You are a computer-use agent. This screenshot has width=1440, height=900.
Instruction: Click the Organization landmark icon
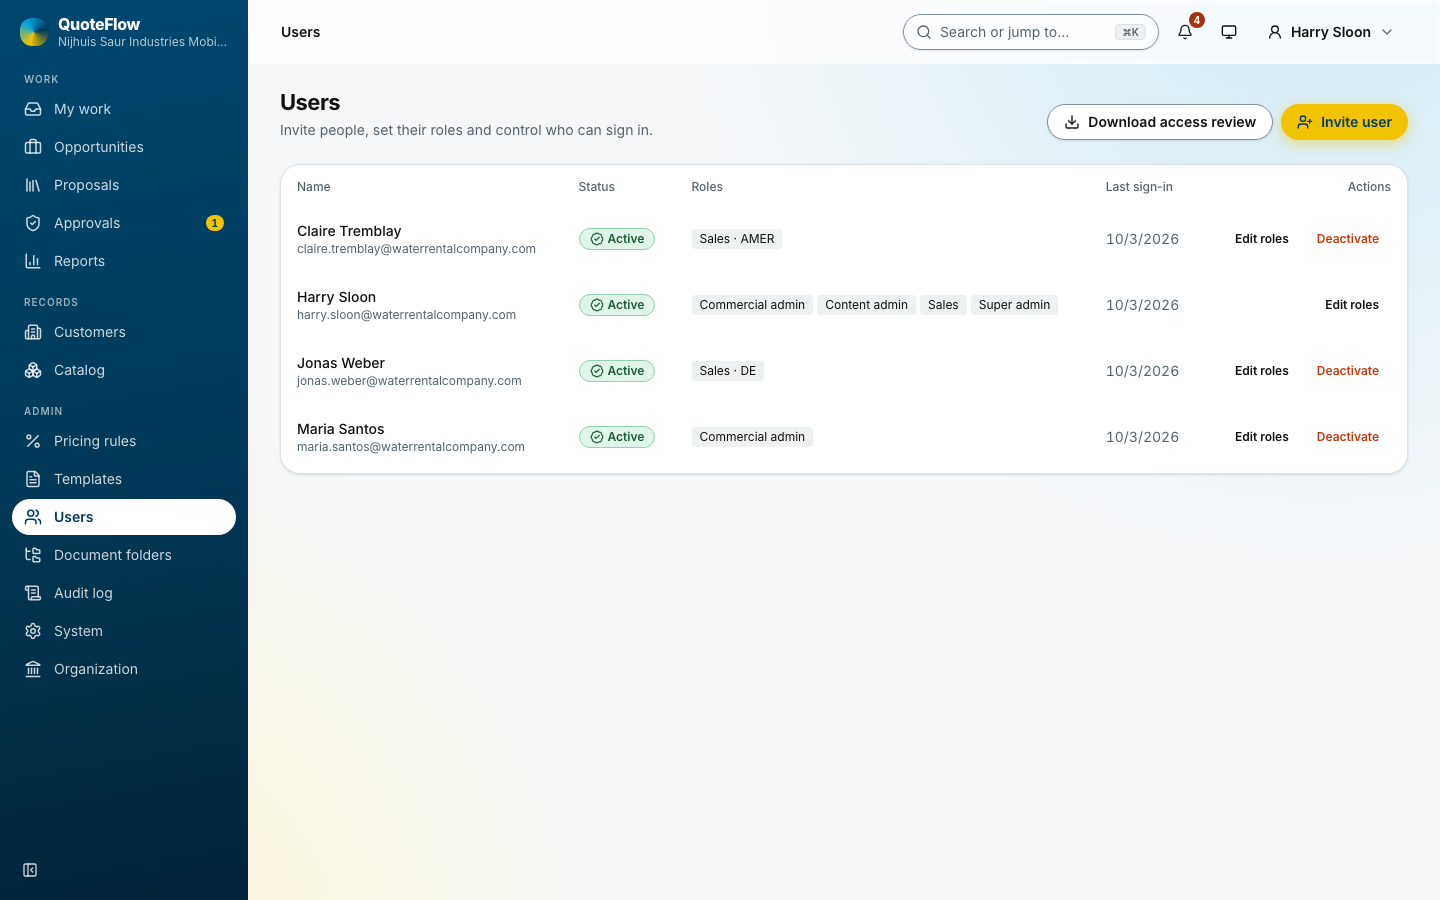tap(33, 669)
